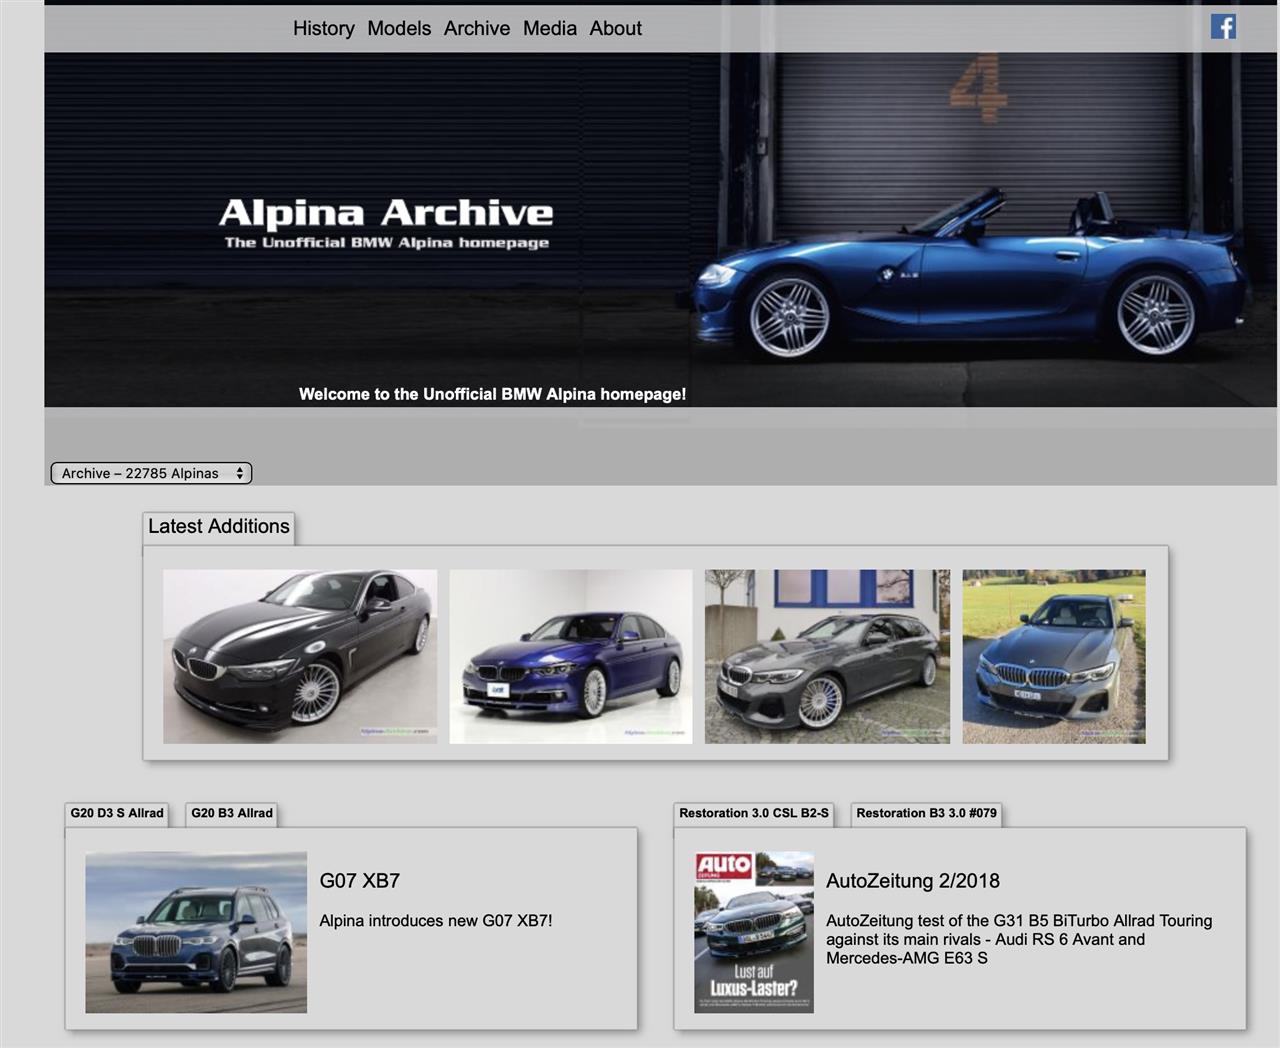Image resolution: width=1280 pixels, height=1048 pixels.
Task: Switch to the G20 D3 S Allrad tab
Action: (x=117, y=814)
